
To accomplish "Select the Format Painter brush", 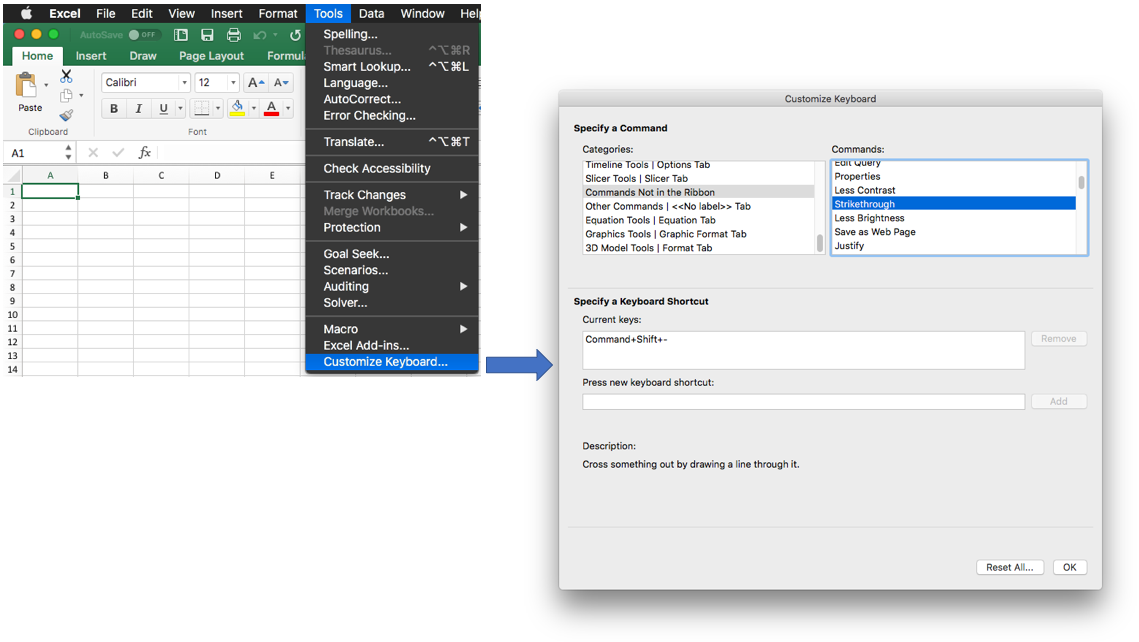I will click(x=66, y=115).
